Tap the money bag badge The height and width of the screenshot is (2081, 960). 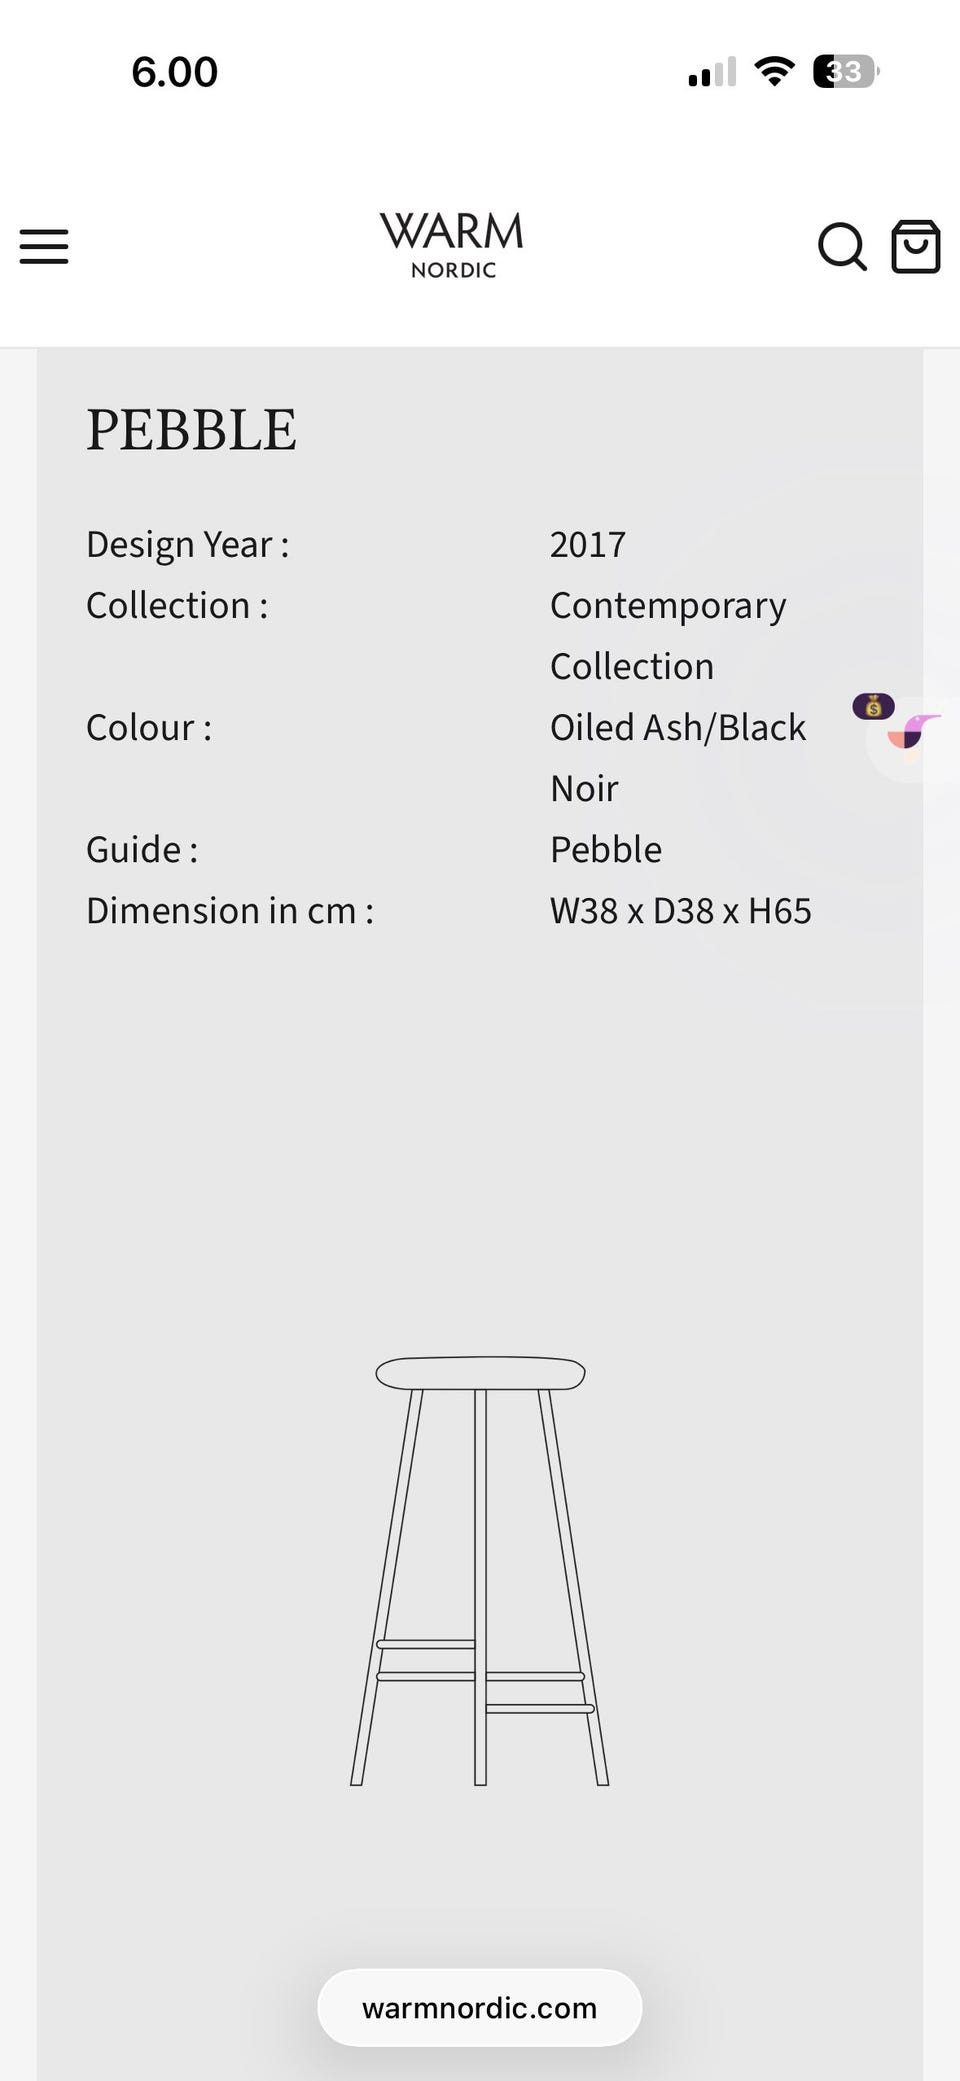[873, 707]
